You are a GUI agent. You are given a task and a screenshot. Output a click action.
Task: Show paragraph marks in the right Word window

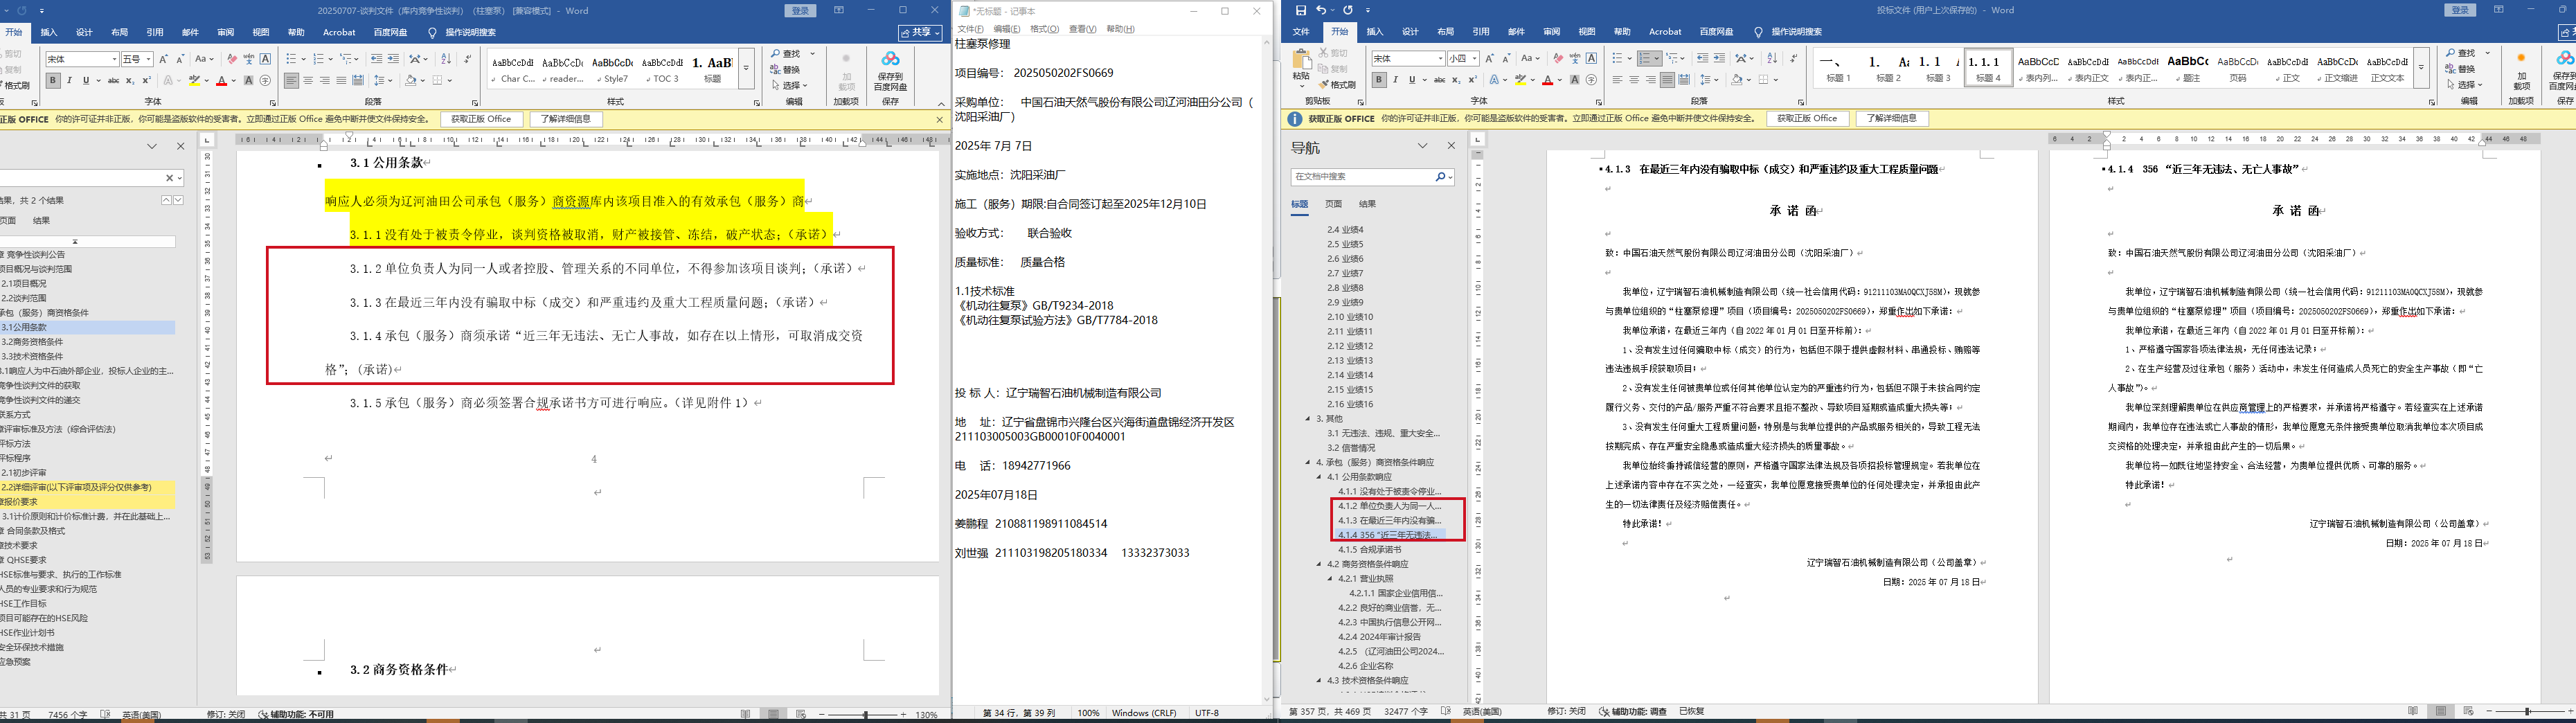1793,59
